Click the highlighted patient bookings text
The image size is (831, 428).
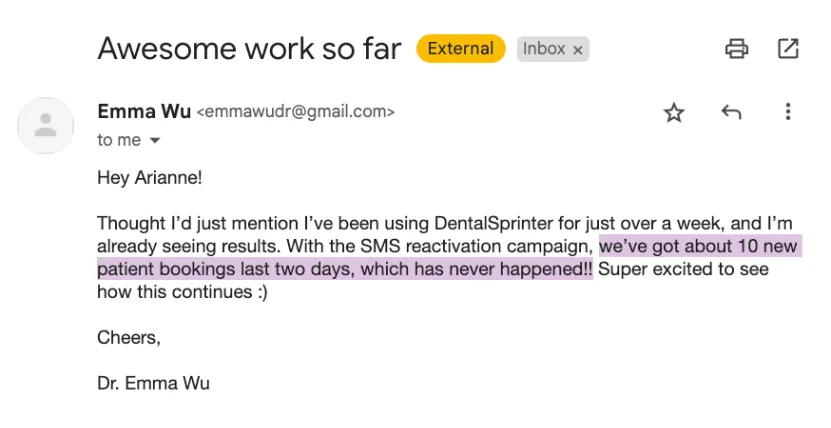point(345,270)
